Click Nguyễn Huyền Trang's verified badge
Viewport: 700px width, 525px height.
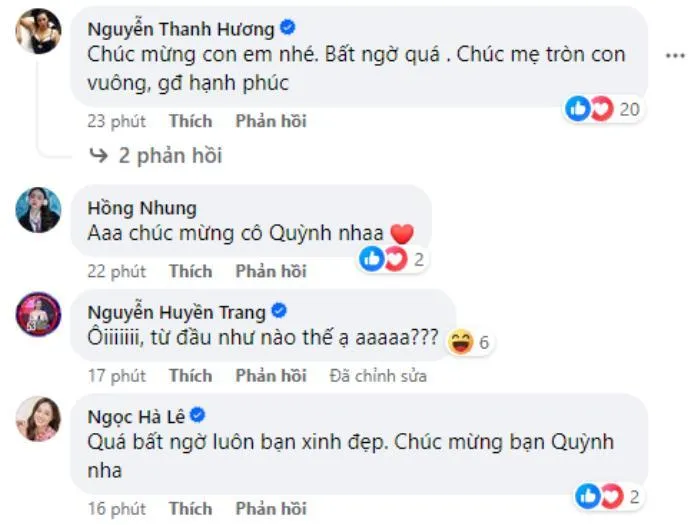[x=279, y=310]
